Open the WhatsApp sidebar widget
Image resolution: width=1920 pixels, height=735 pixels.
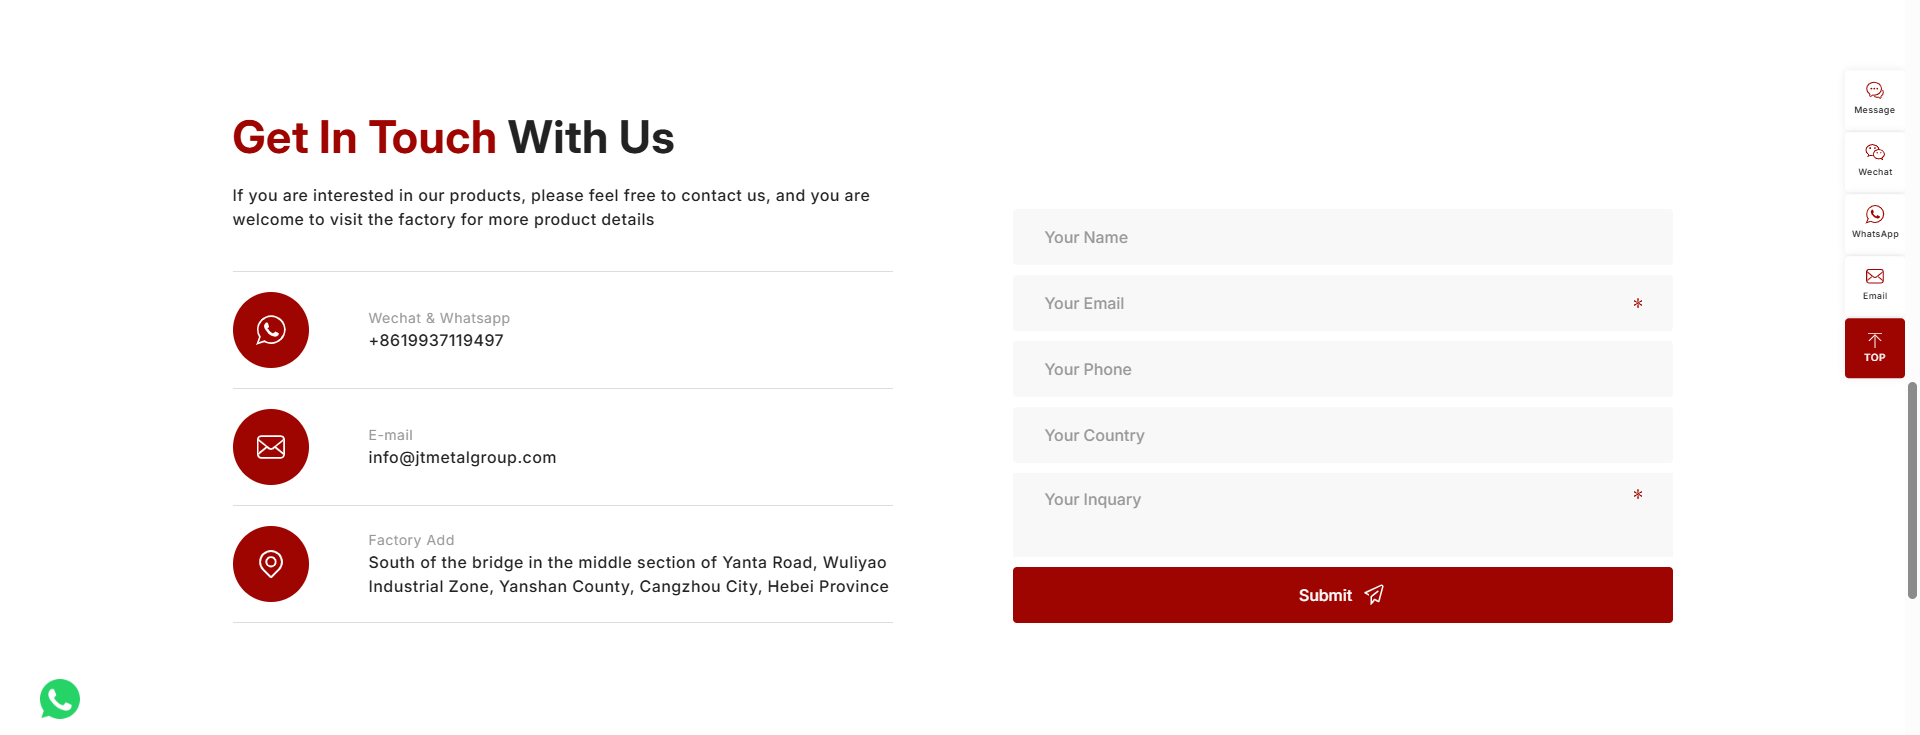pos(1874,222)
